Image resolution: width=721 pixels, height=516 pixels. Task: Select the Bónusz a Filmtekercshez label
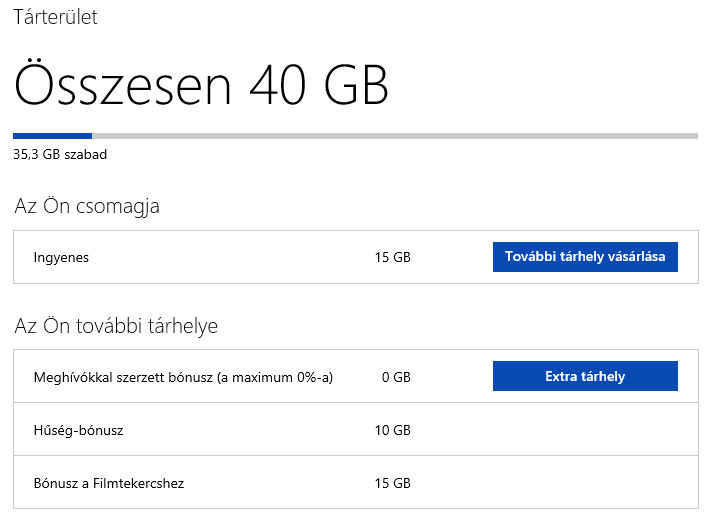point(109,483)
